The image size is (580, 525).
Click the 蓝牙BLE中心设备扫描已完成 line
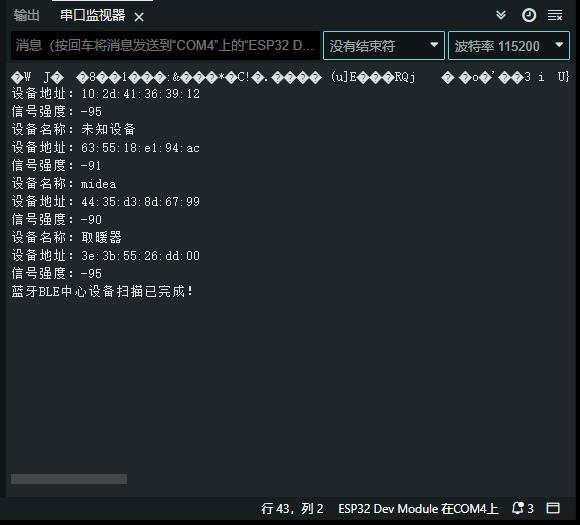(x=102, y=291)
